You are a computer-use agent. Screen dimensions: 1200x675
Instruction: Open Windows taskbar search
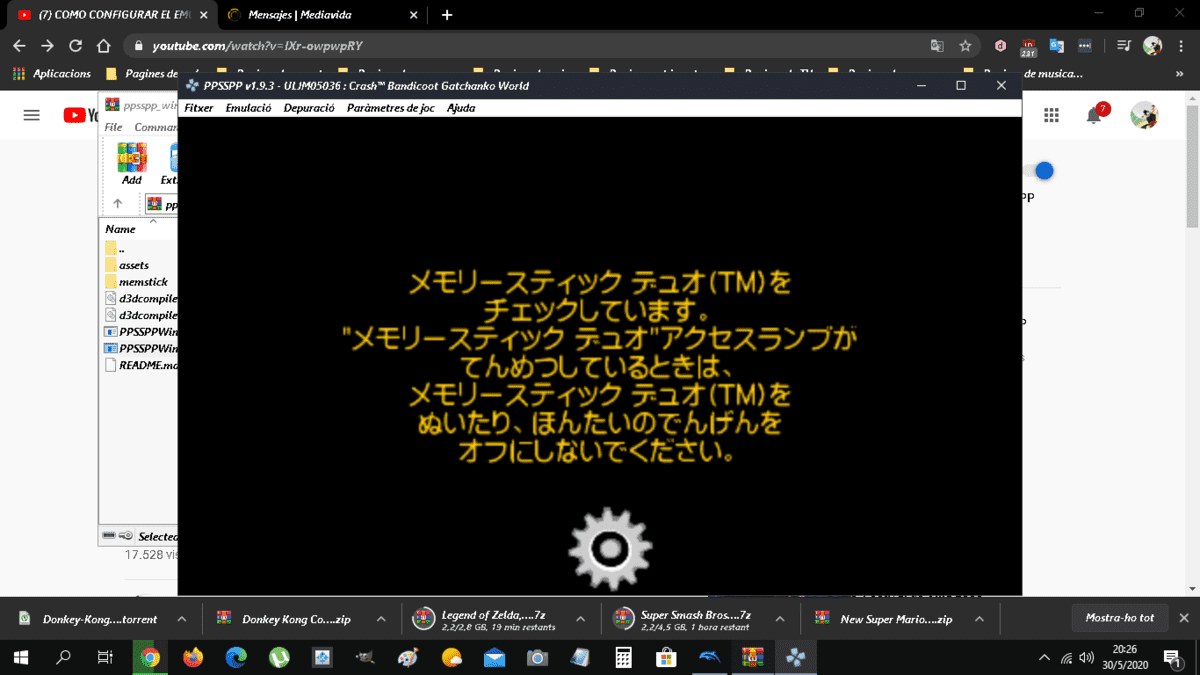point(64,657)
